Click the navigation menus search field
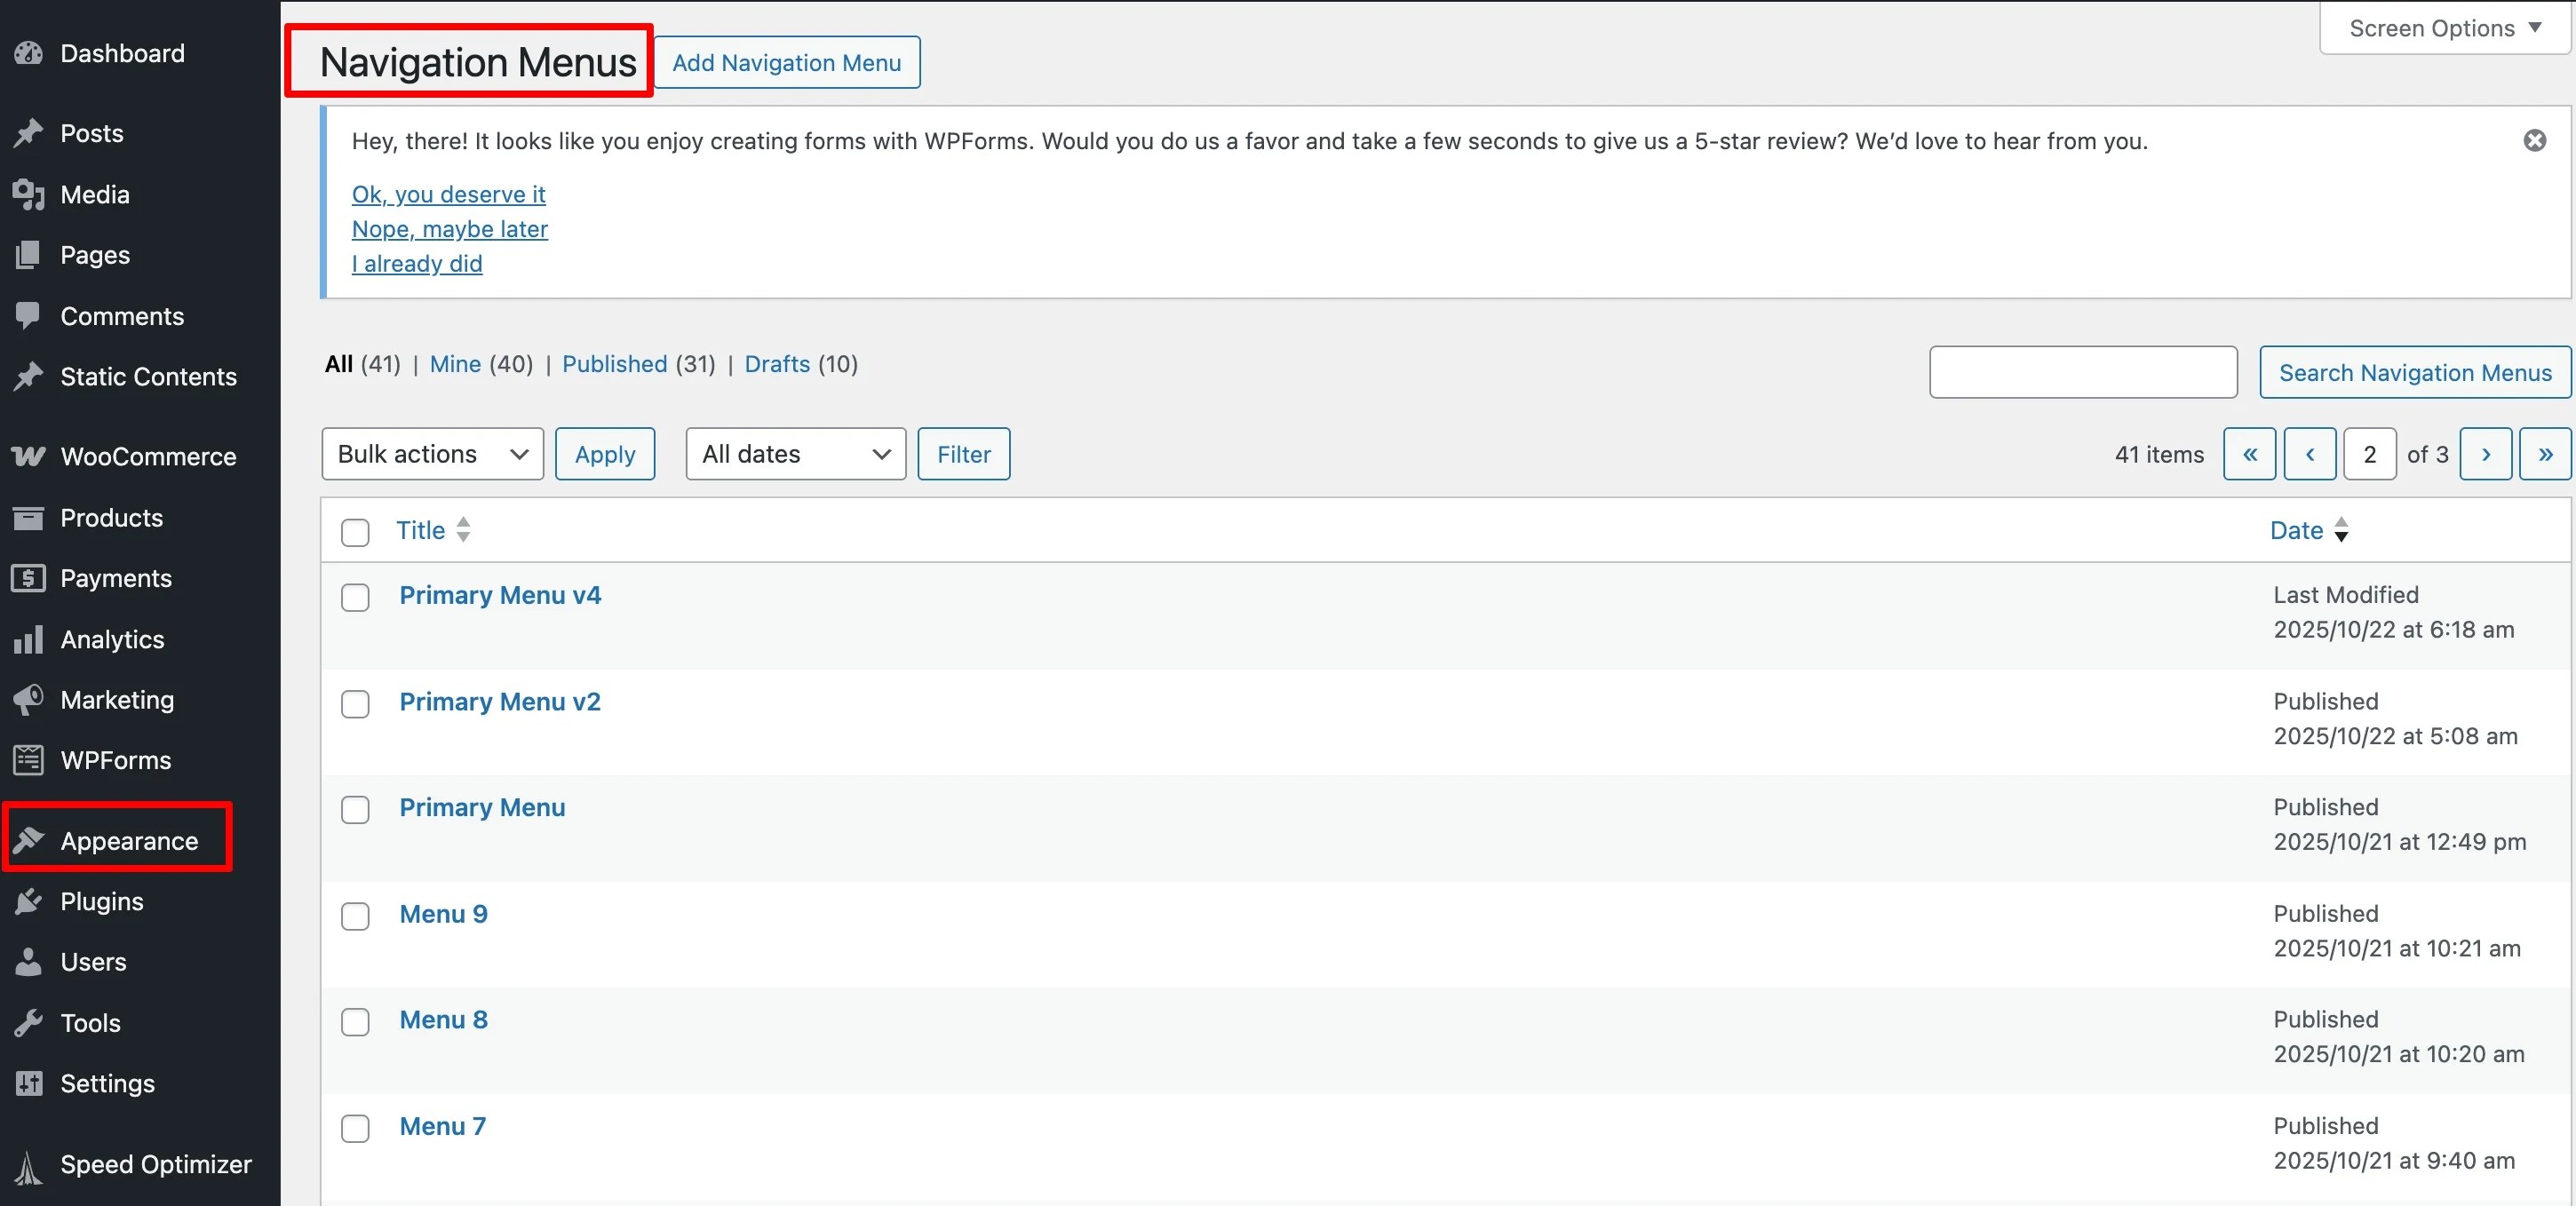This screenshot has width=2576, height=1206. point(2082,372)
